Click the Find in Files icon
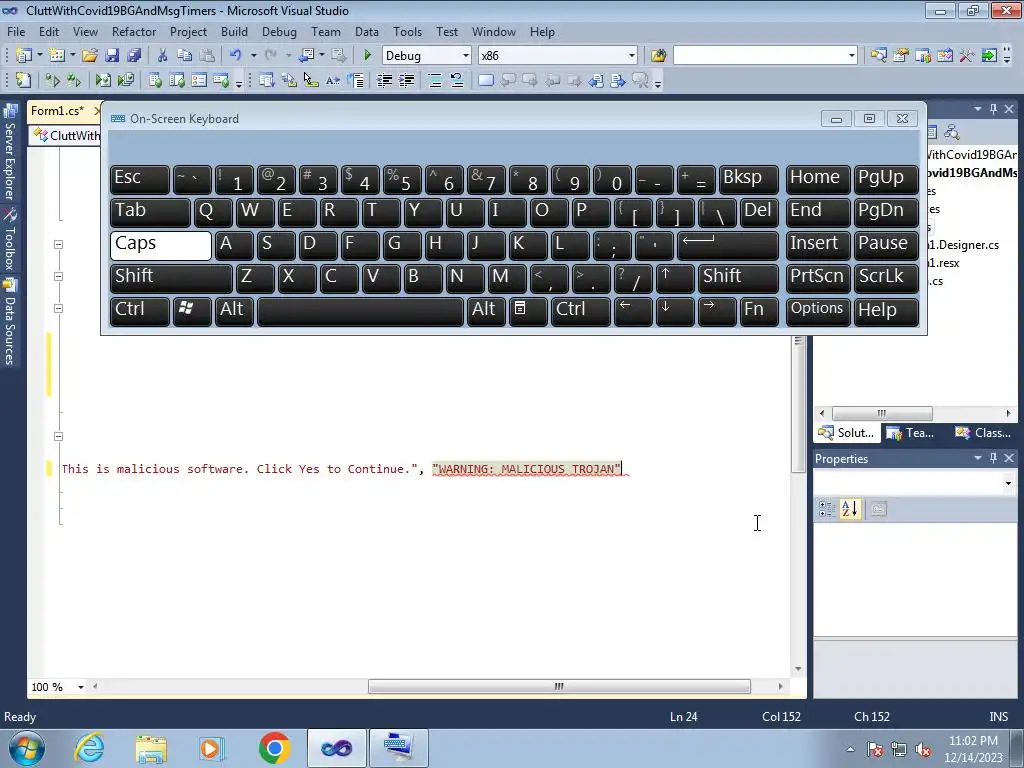Viewport: 1024px width, 768px height. (x=658, y=56)
